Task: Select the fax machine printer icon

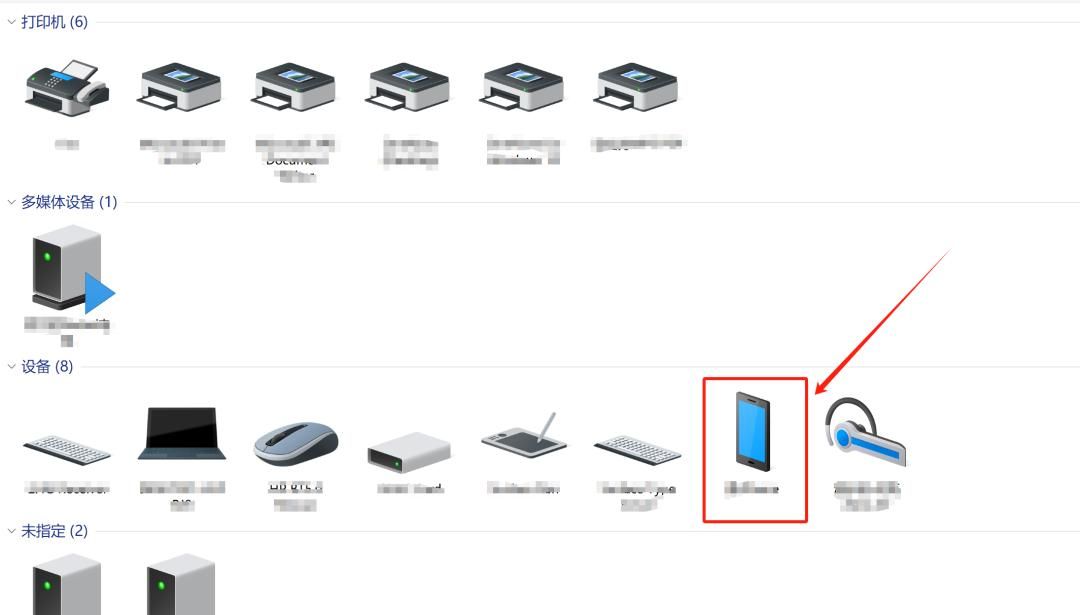Action: [67, 88]
